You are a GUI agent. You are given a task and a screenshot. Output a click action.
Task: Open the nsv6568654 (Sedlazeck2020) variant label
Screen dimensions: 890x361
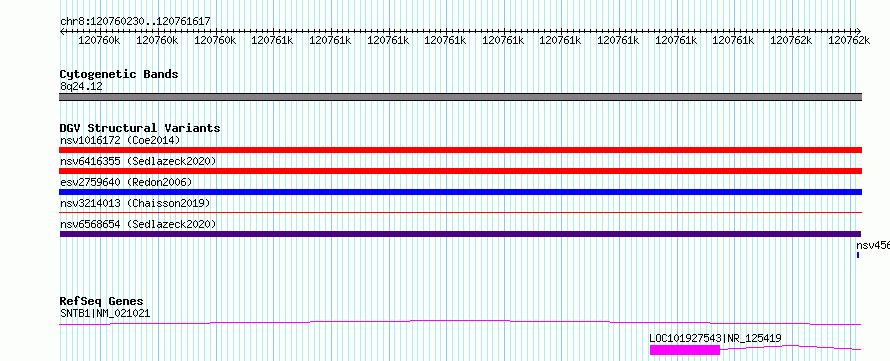[138, 224]
